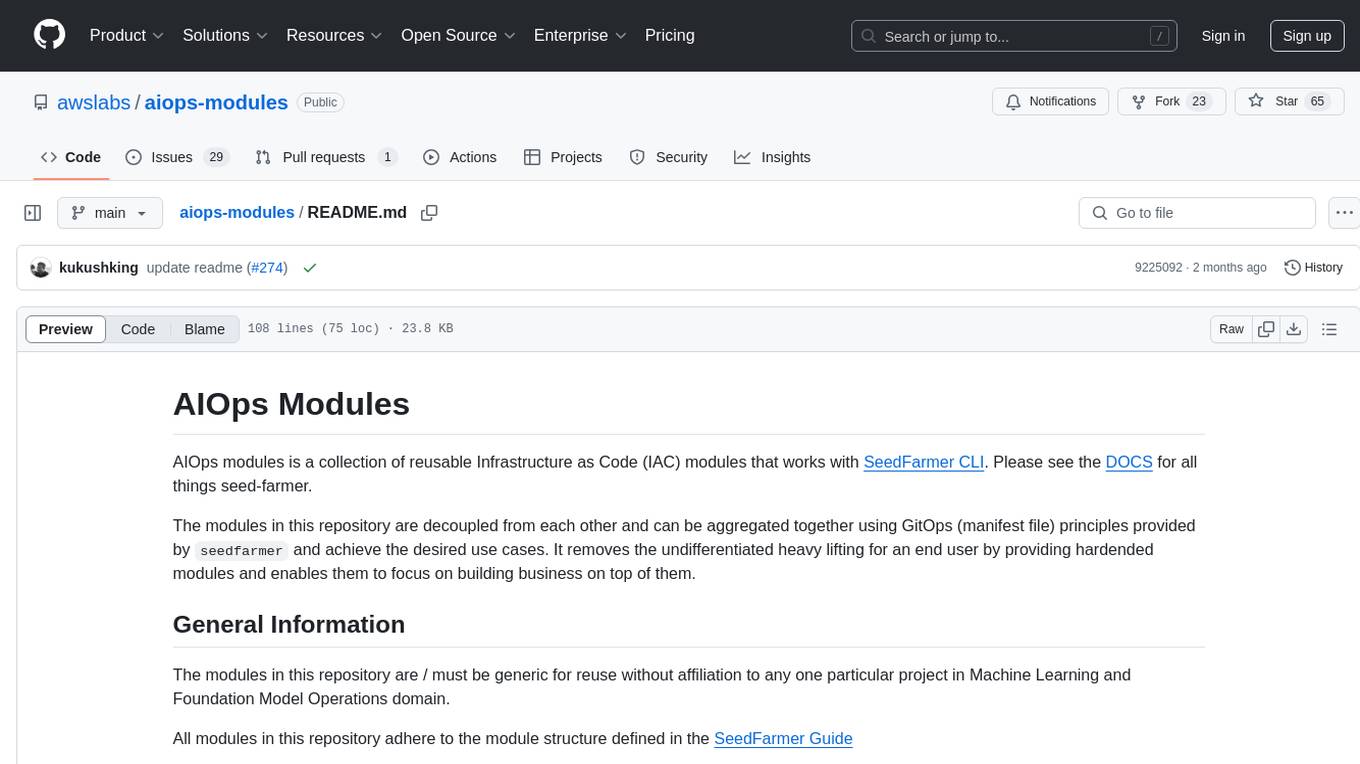The width and height of the screenshot is (1360, 764).
Task: Open the file History
Action: [x=1313, y=268]
